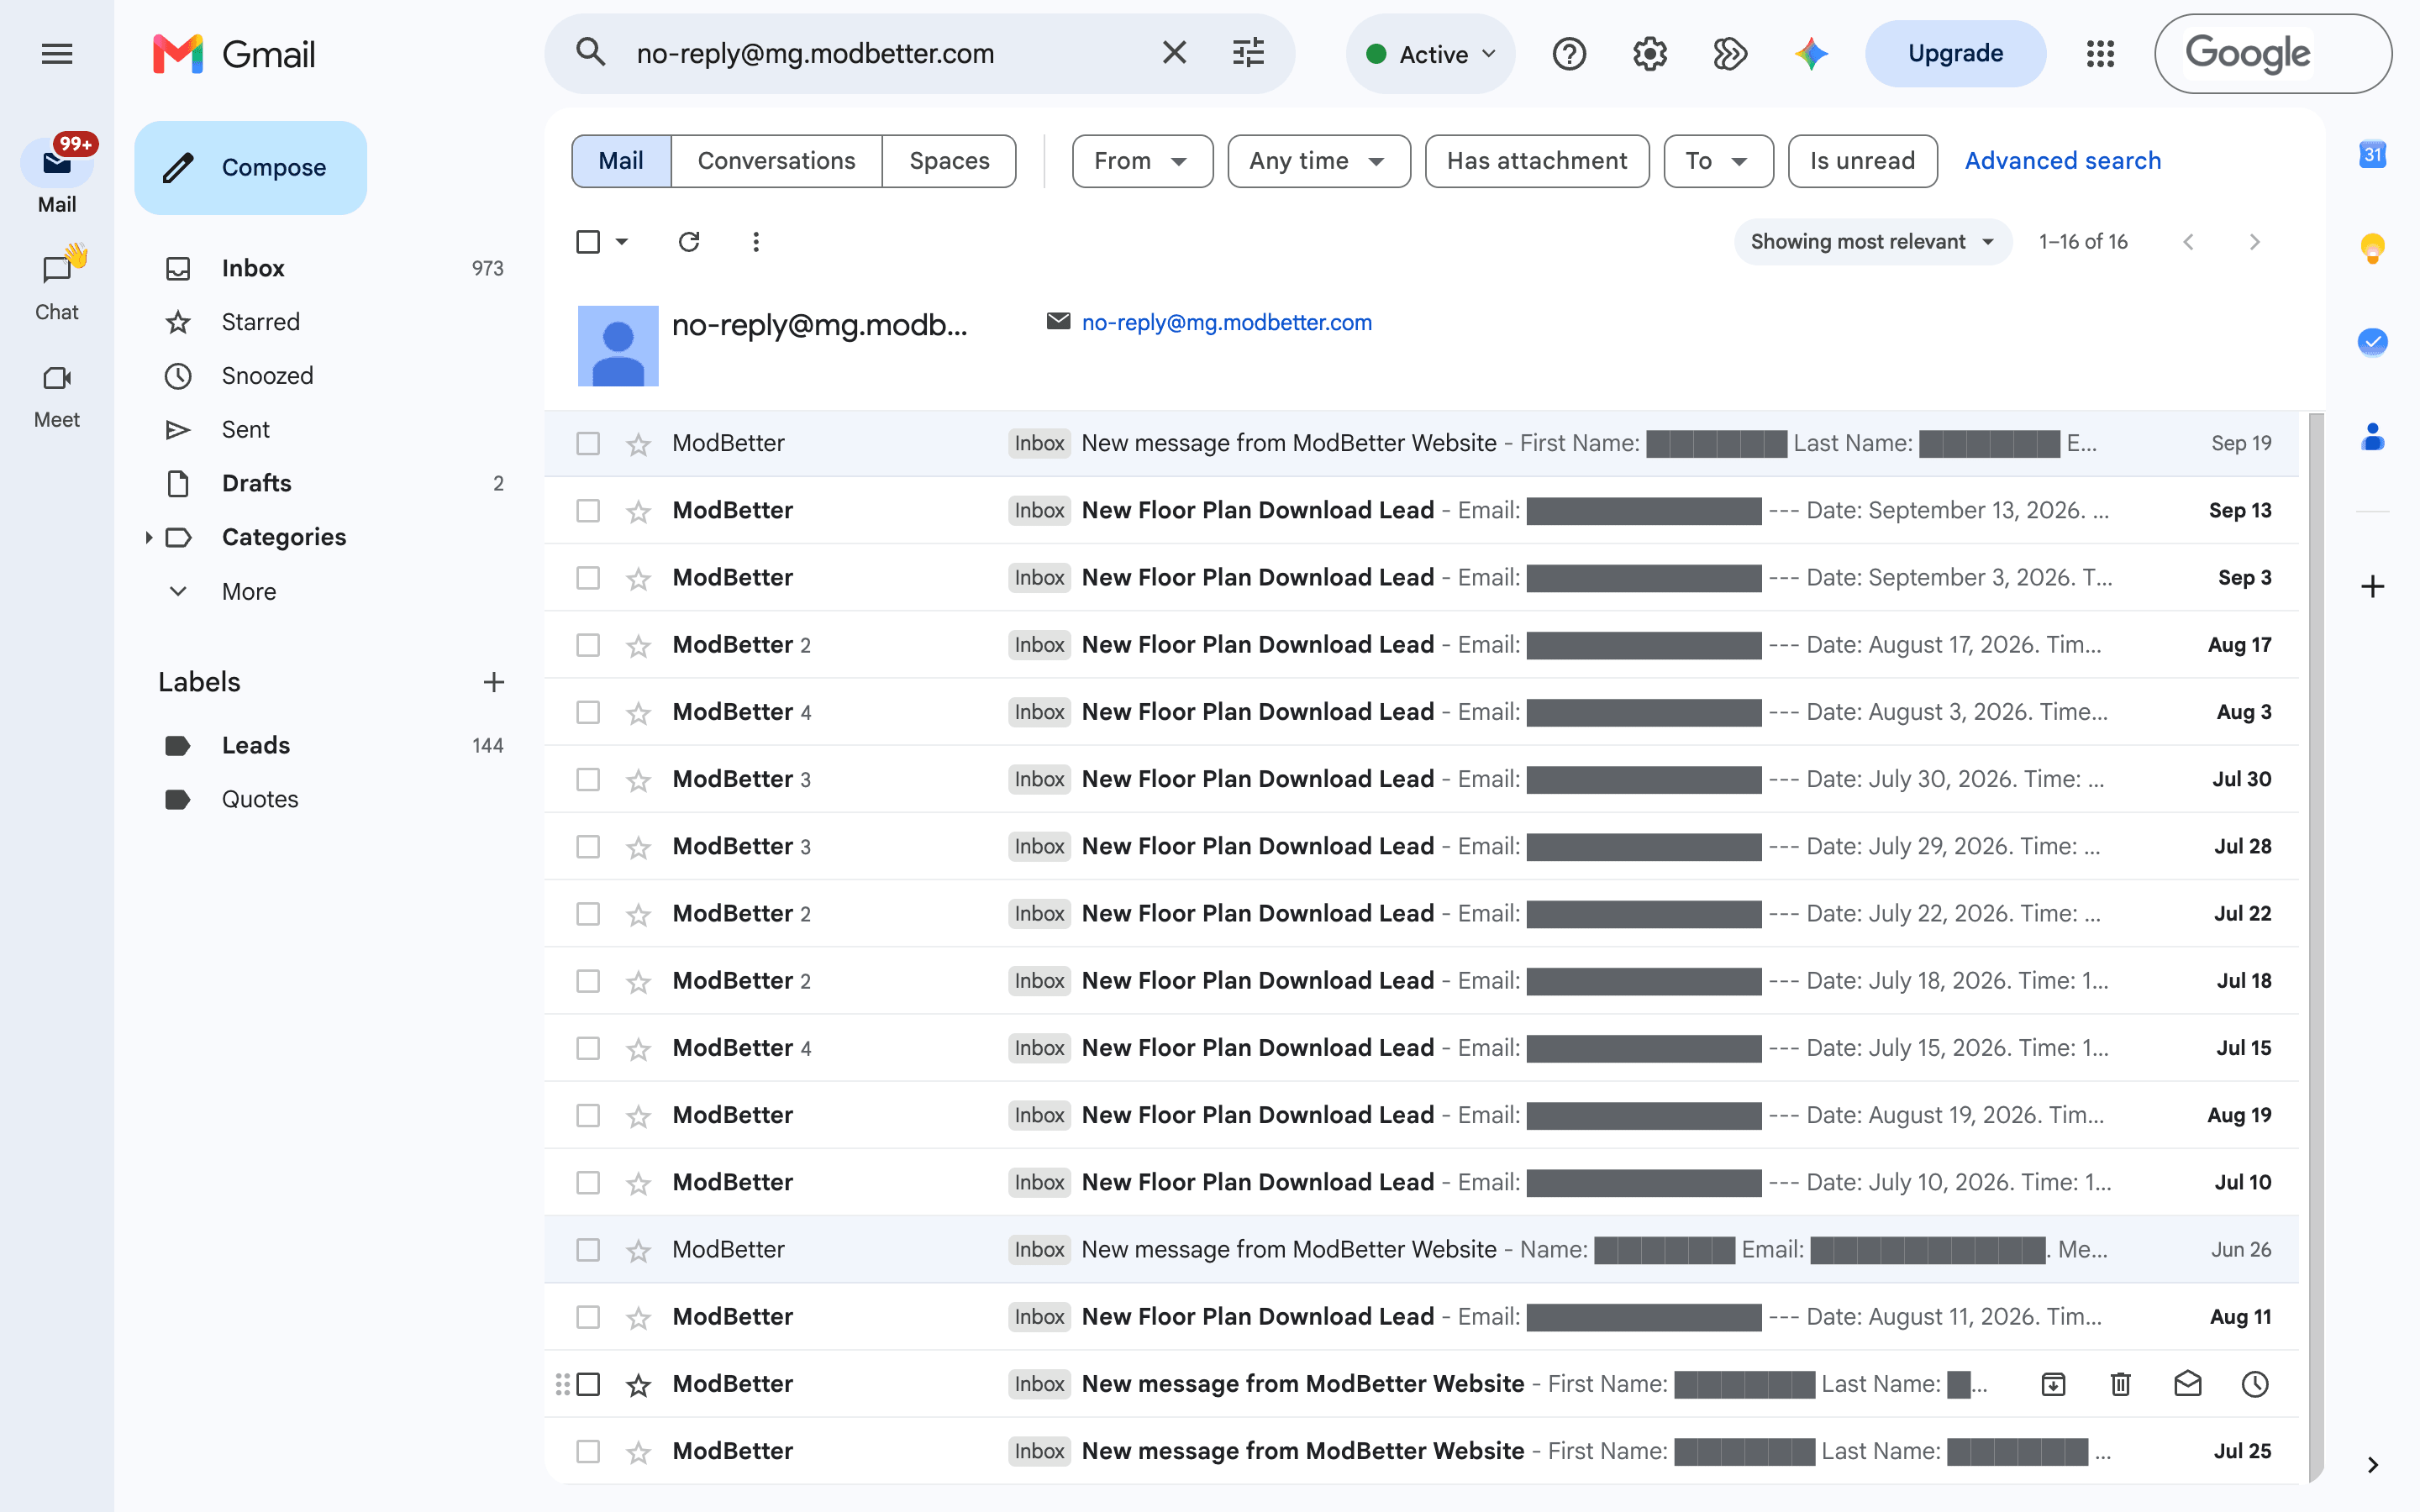Open the To filter dropdown
Image resolution: width=2420 pixels, height=1512 pixels.
point(1718,161)
